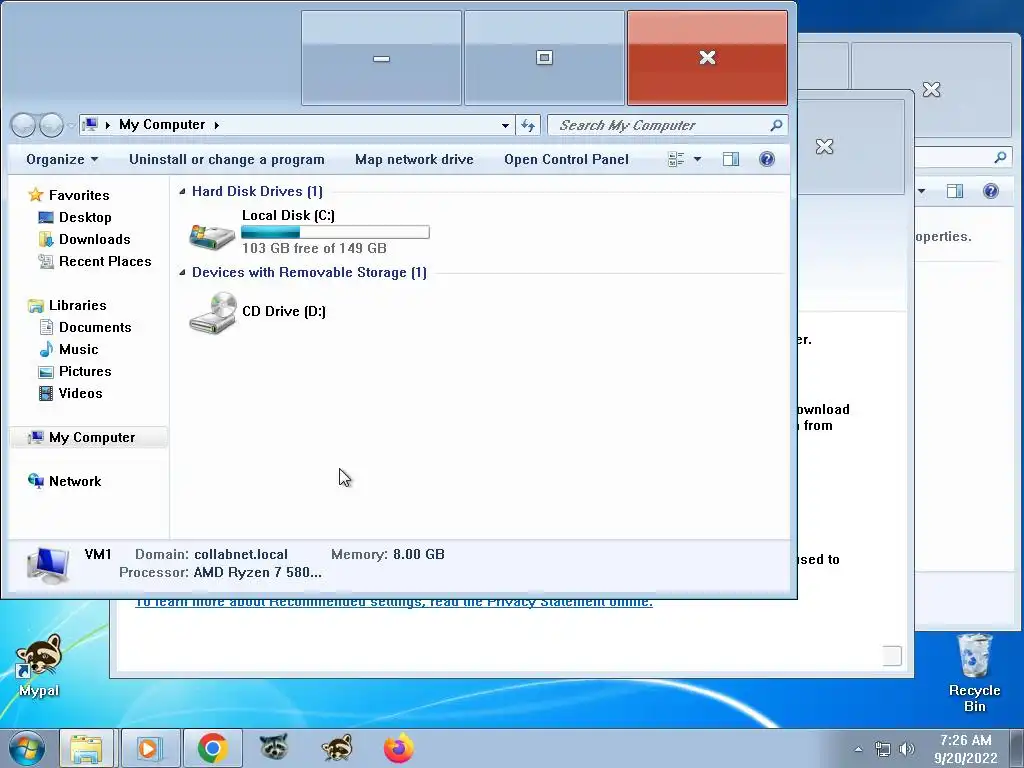Click Map network drive
The width and height of the screenshot is (1024, 768).
pos(414,159)
